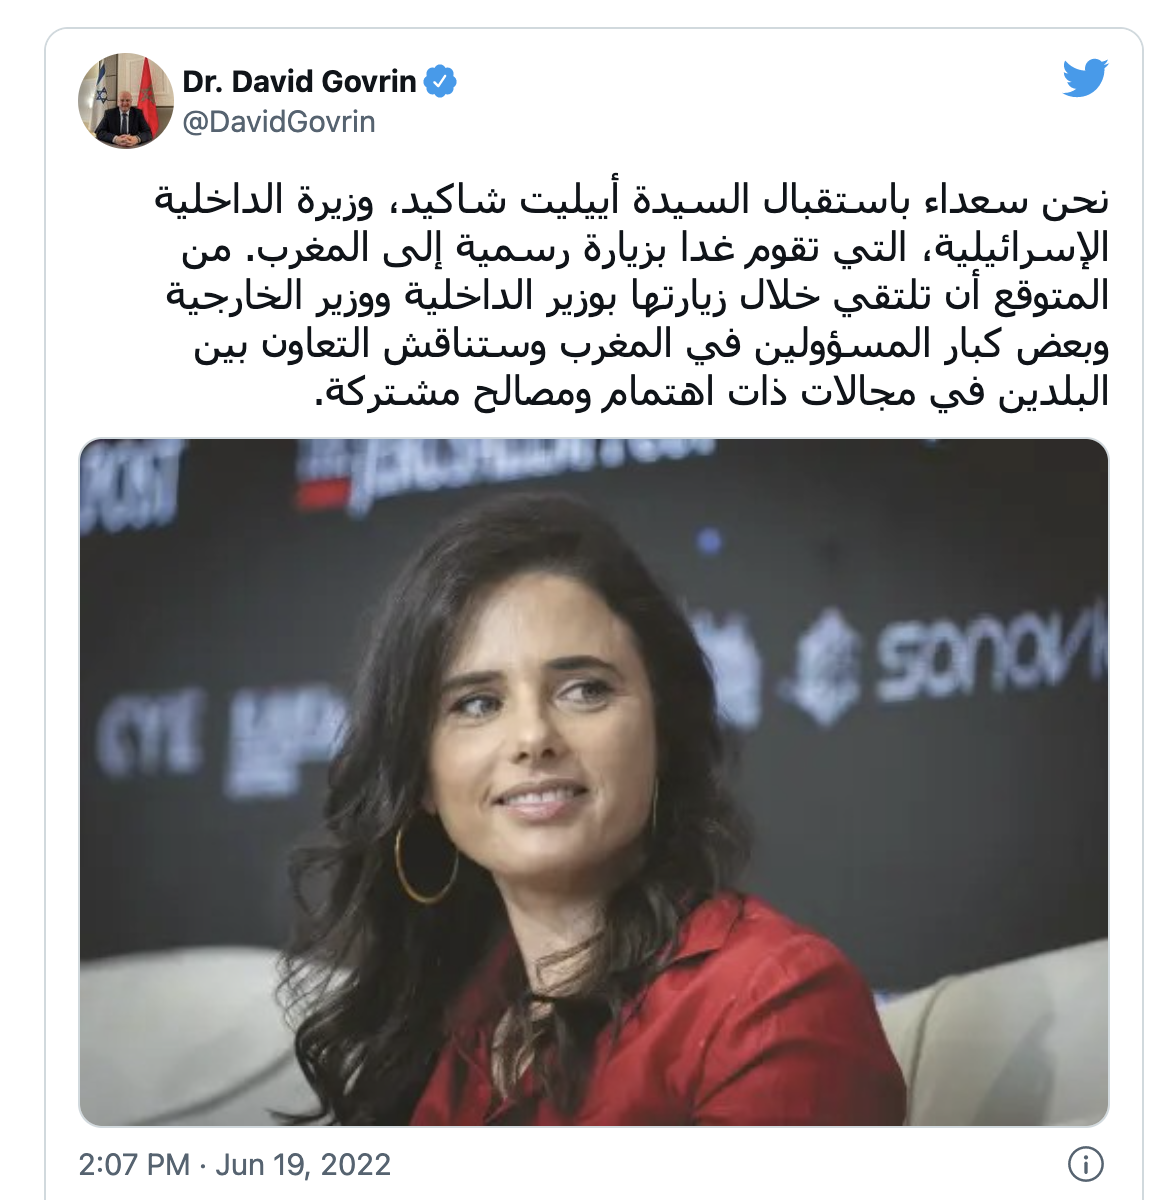Open Dr. David Govrin's profile avatar
1166x1200 pixels.
point(126,100)
